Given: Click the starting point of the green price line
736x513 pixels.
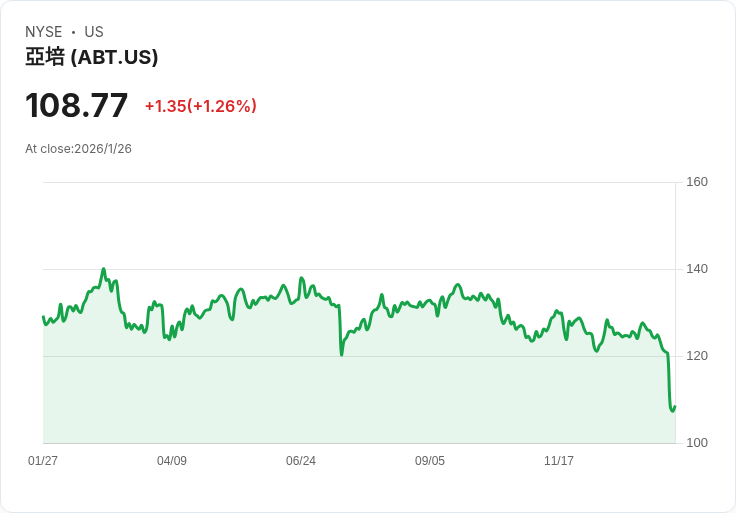Looking at the screenshot, I should [43, 317].
